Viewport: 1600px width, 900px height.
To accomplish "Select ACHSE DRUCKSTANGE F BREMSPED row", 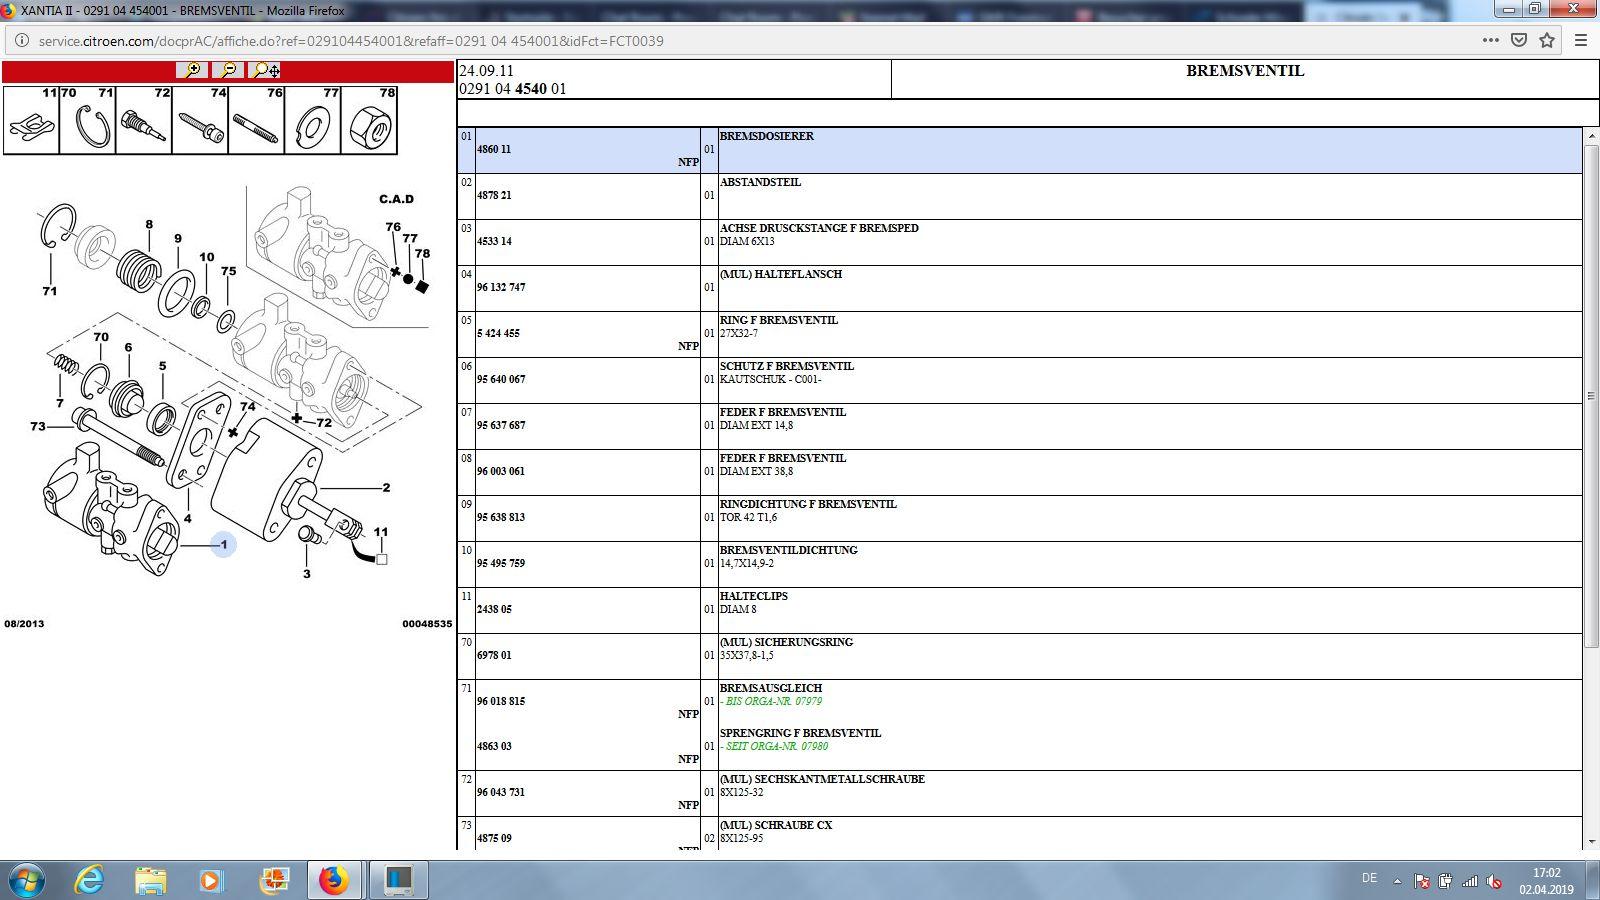I will click(x=1020, y=242).
